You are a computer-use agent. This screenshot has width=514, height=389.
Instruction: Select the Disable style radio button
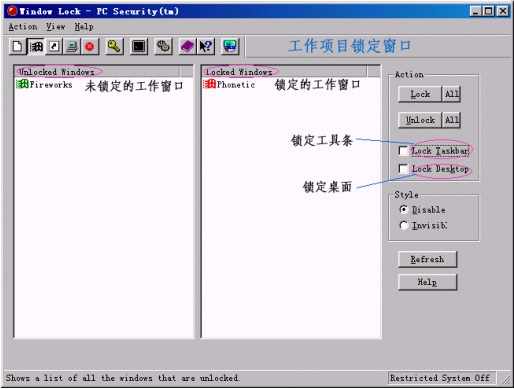tap(403, 209)
